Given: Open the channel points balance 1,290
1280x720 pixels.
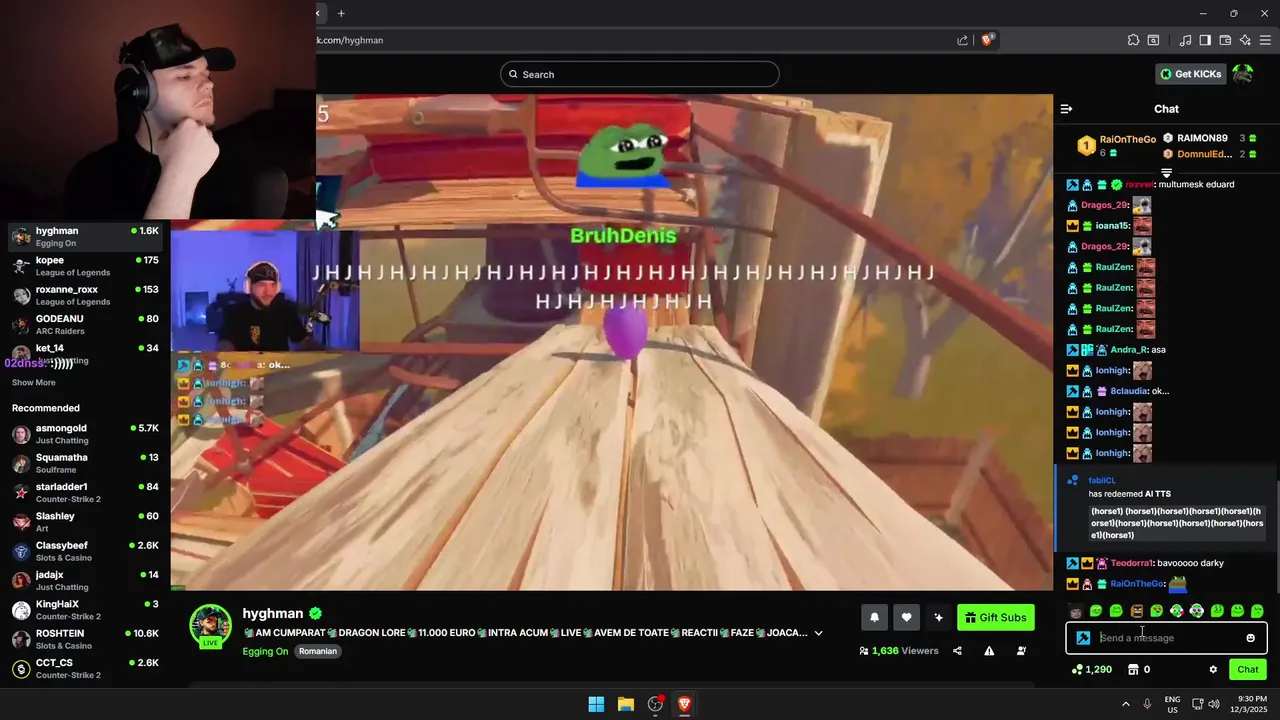Looking at the screenshot, I should pos(1091,669).
